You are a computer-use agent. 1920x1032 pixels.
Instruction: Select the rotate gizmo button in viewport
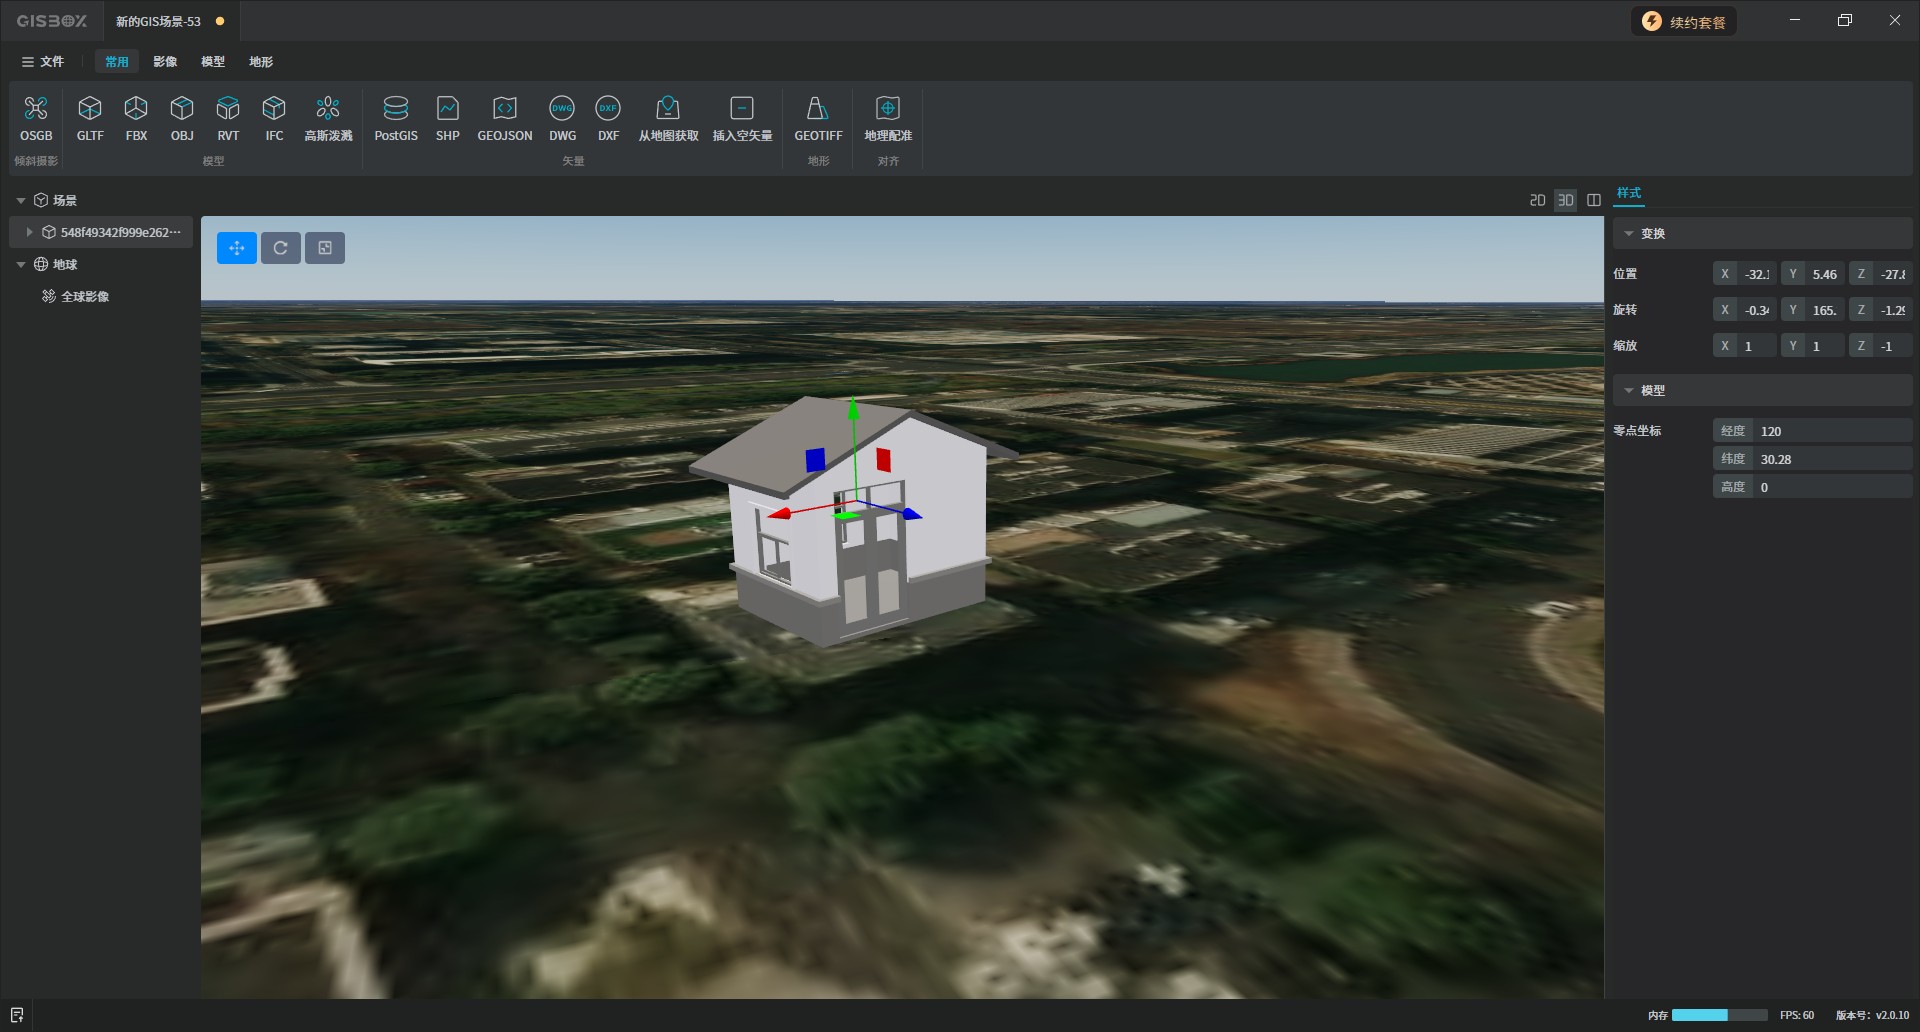pos(281,248)
